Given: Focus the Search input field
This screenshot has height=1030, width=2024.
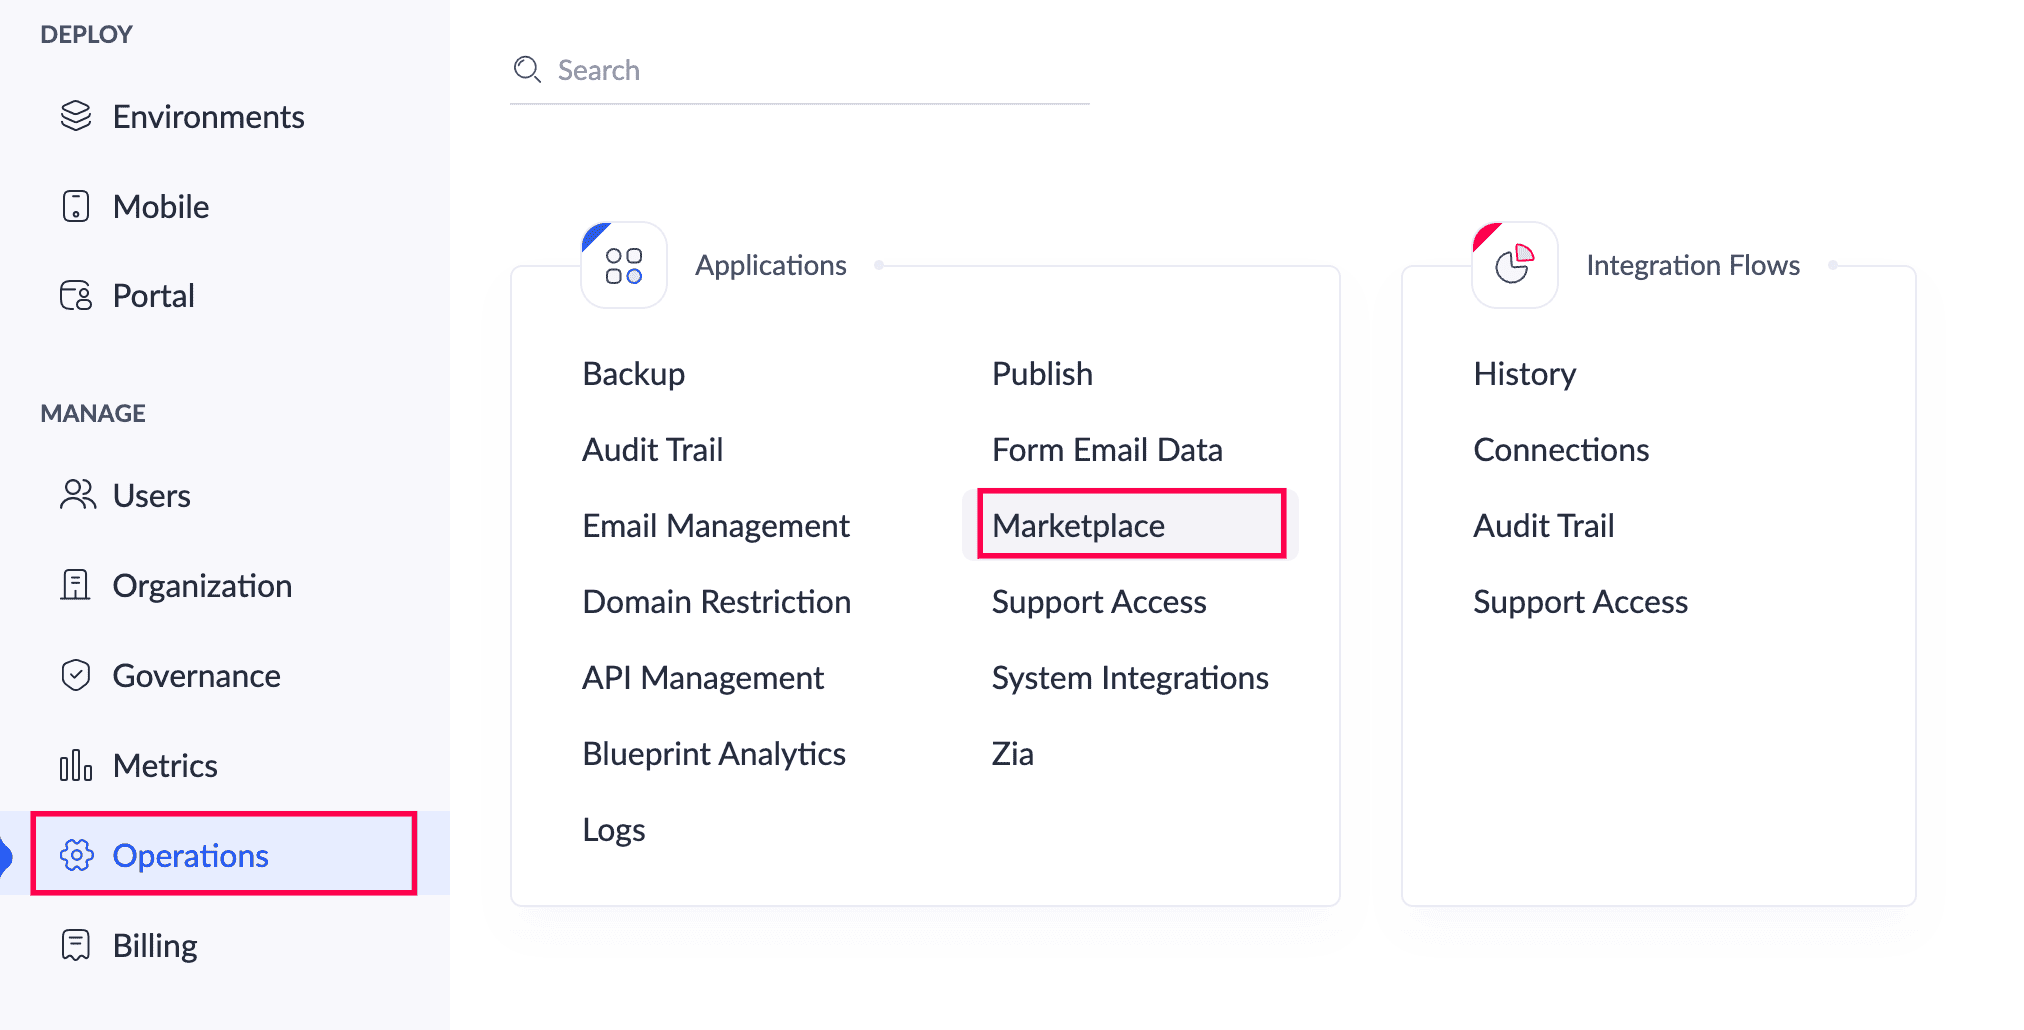Looking at the screenshot, I should 800,70.
